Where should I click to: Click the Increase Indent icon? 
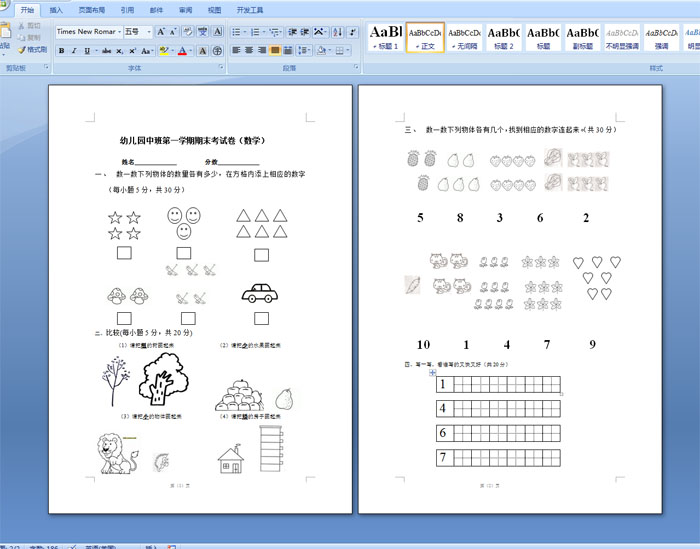pyautogui.click(x=304, y=32)
